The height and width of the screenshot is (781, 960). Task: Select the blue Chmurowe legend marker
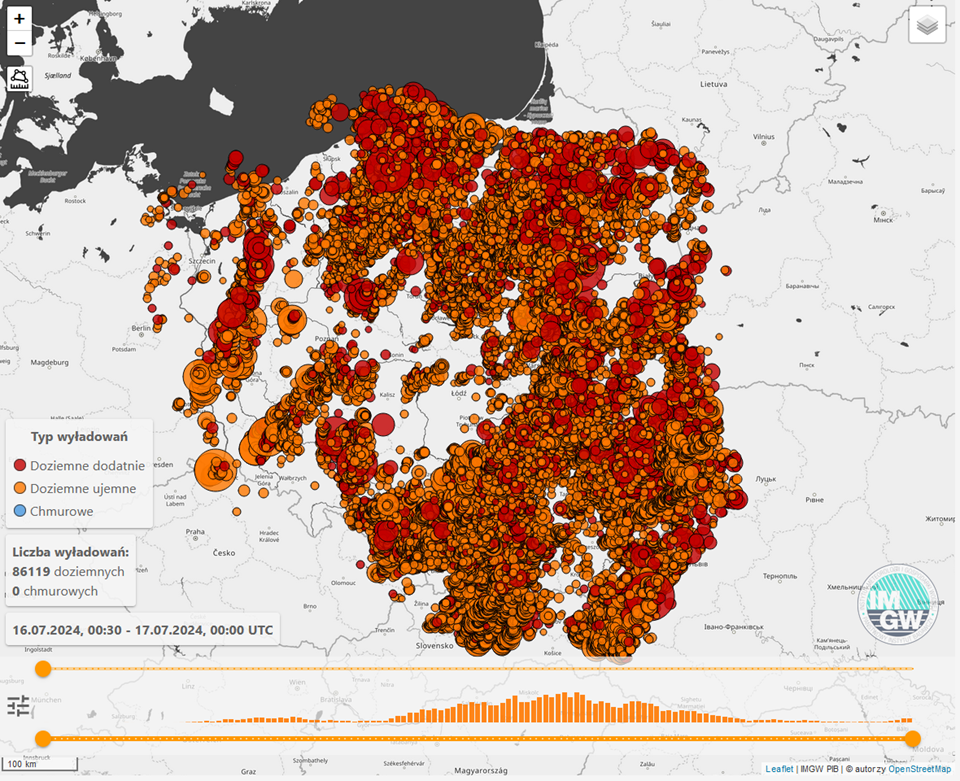pyautogui.click(x=20, y=510)
